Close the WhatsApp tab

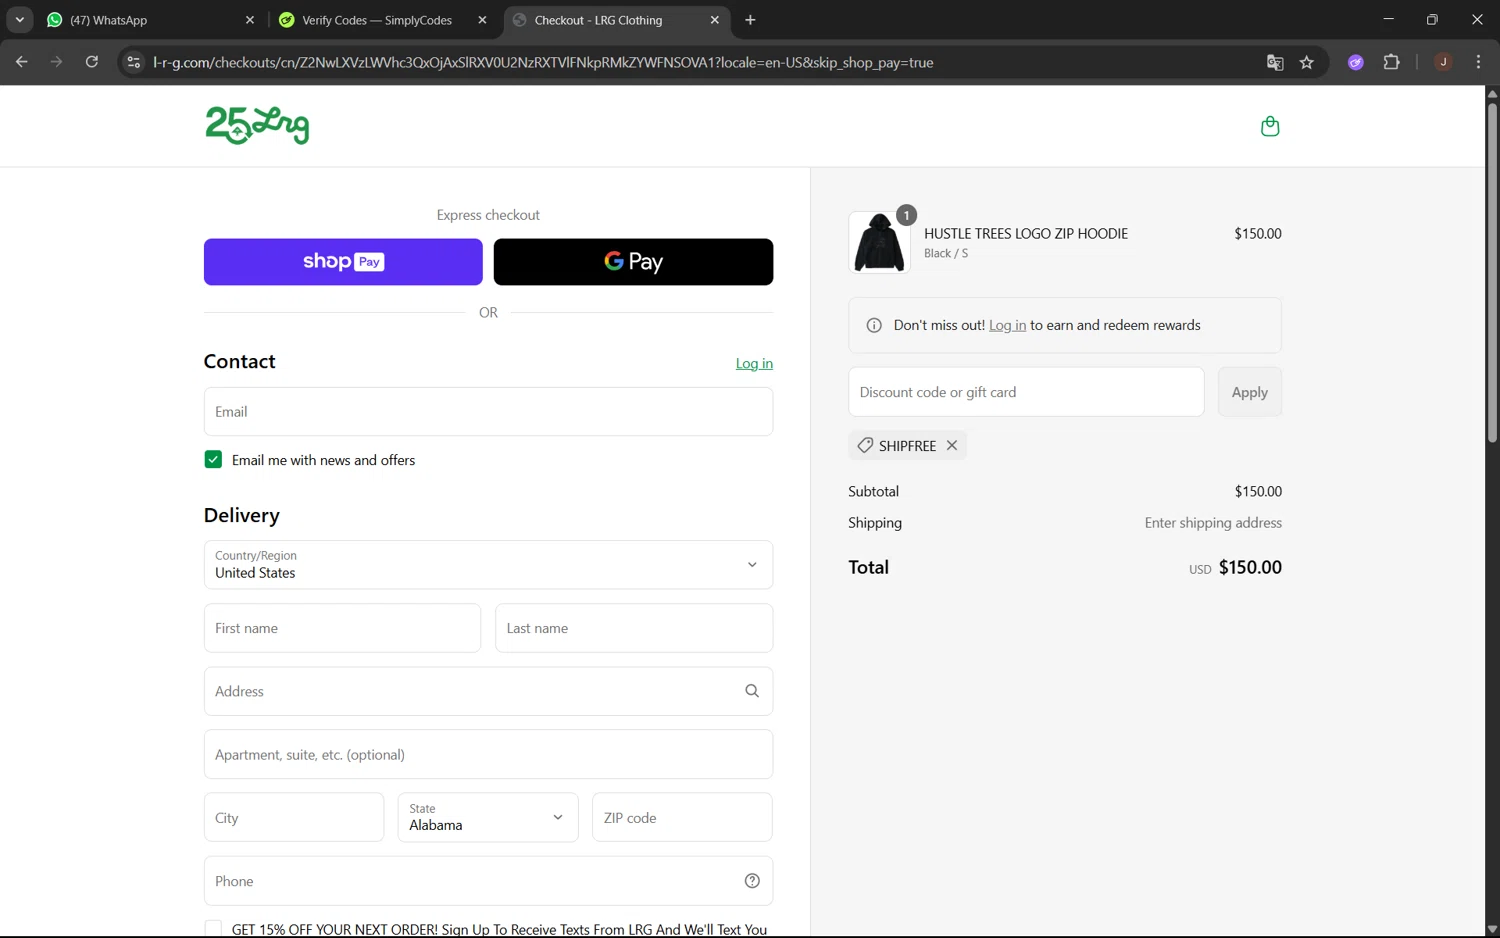[x=250, y=20]
